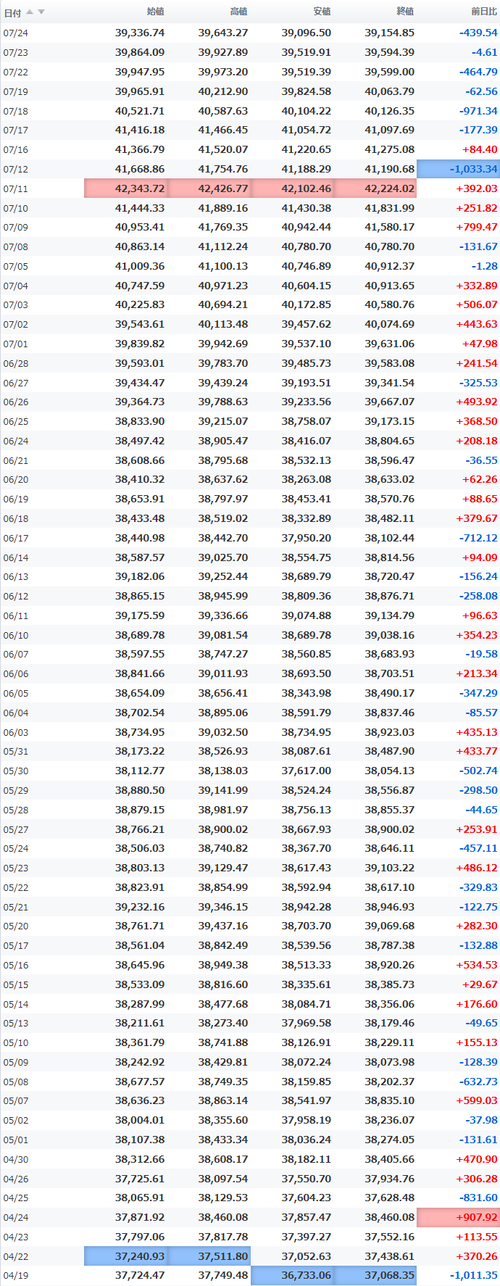Select the 05/17 date cell

coord(16,944)
